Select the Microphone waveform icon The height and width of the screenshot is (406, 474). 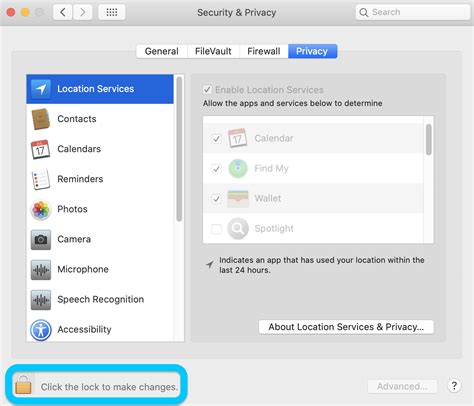pos(41,270)
